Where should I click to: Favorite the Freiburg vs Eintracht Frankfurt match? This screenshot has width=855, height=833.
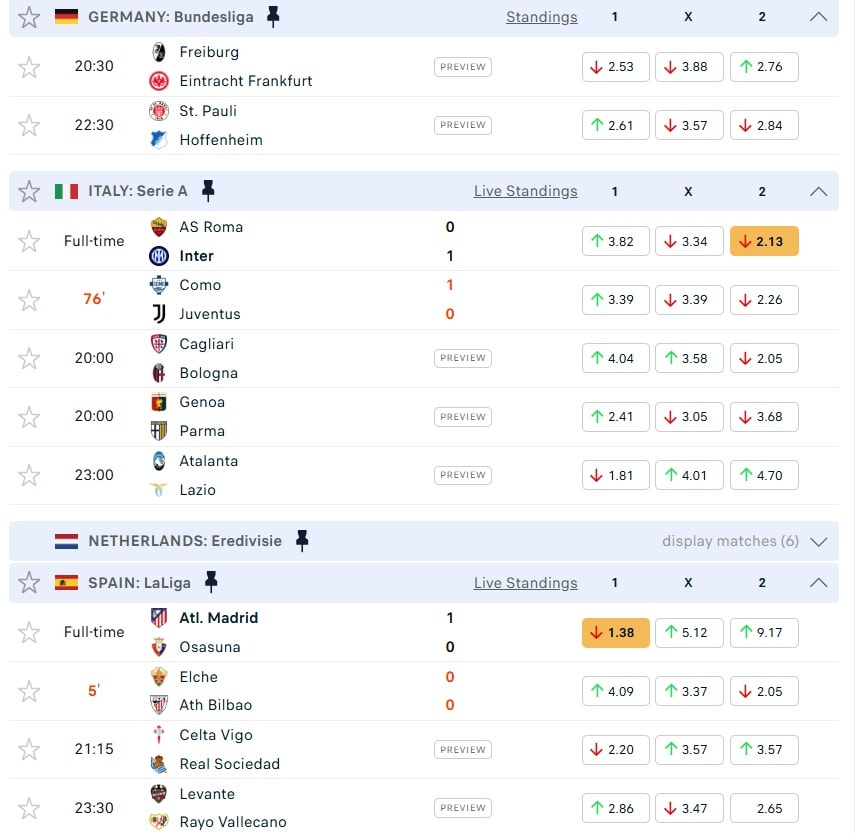(30, 67)
